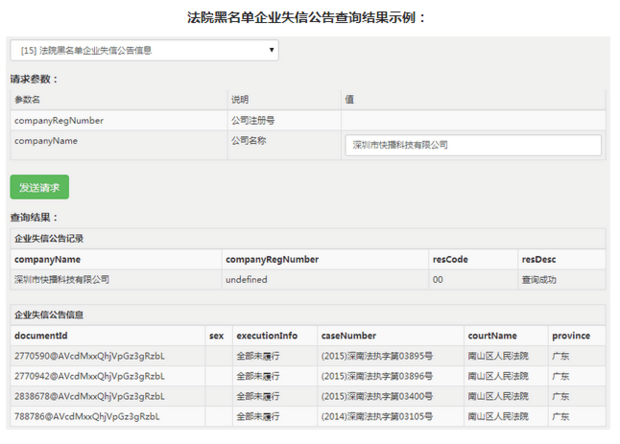The height and width of the screenshot is (444, 620).
Task: Click the executionInfo column header
Action: coord(267,335)
